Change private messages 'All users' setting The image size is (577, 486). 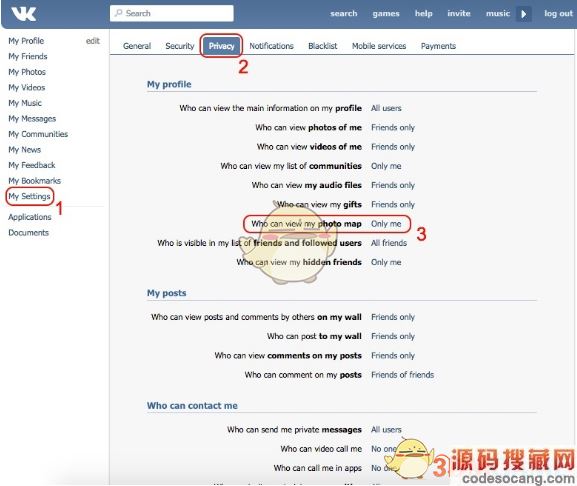click(x=386, y=429)
